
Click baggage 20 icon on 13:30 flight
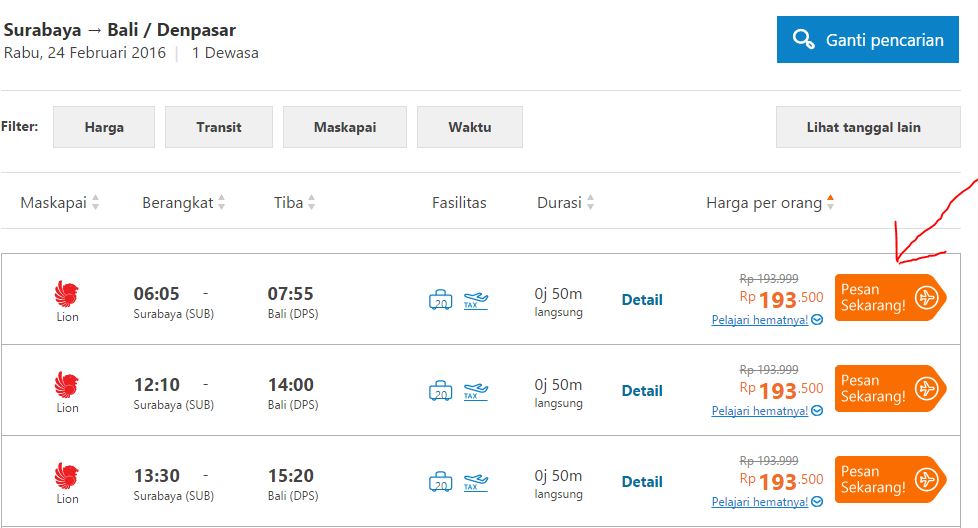point(441,482)
